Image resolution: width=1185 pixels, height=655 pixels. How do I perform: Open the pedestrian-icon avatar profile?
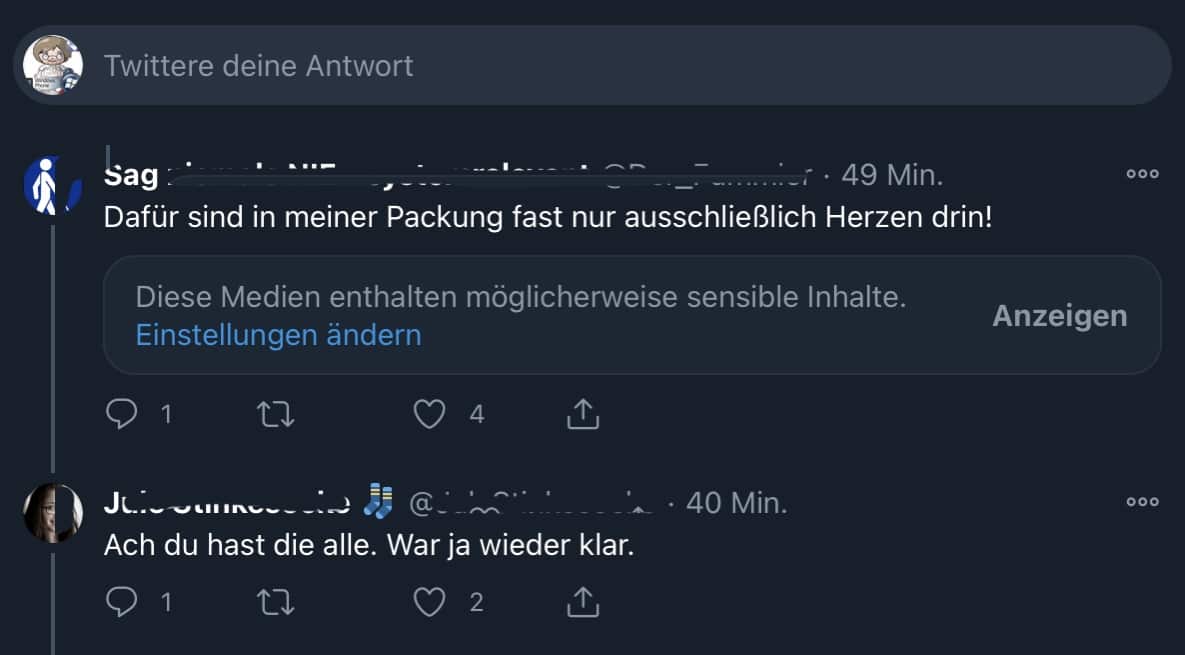[52, 185]
